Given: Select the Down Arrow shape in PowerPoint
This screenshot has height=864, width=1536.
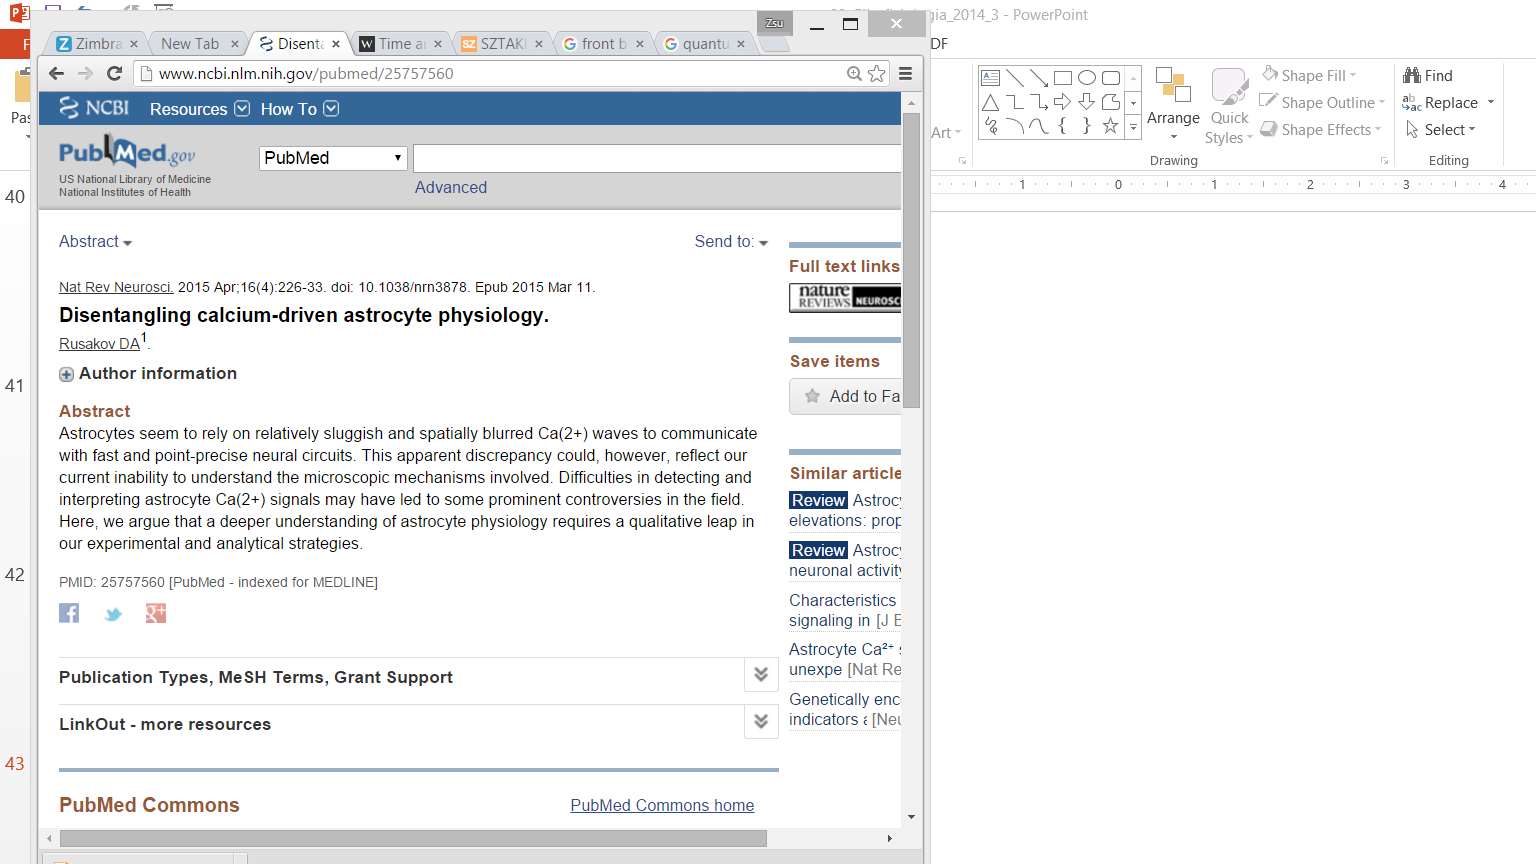Looking at the screenshot, I should (1086, 102).
